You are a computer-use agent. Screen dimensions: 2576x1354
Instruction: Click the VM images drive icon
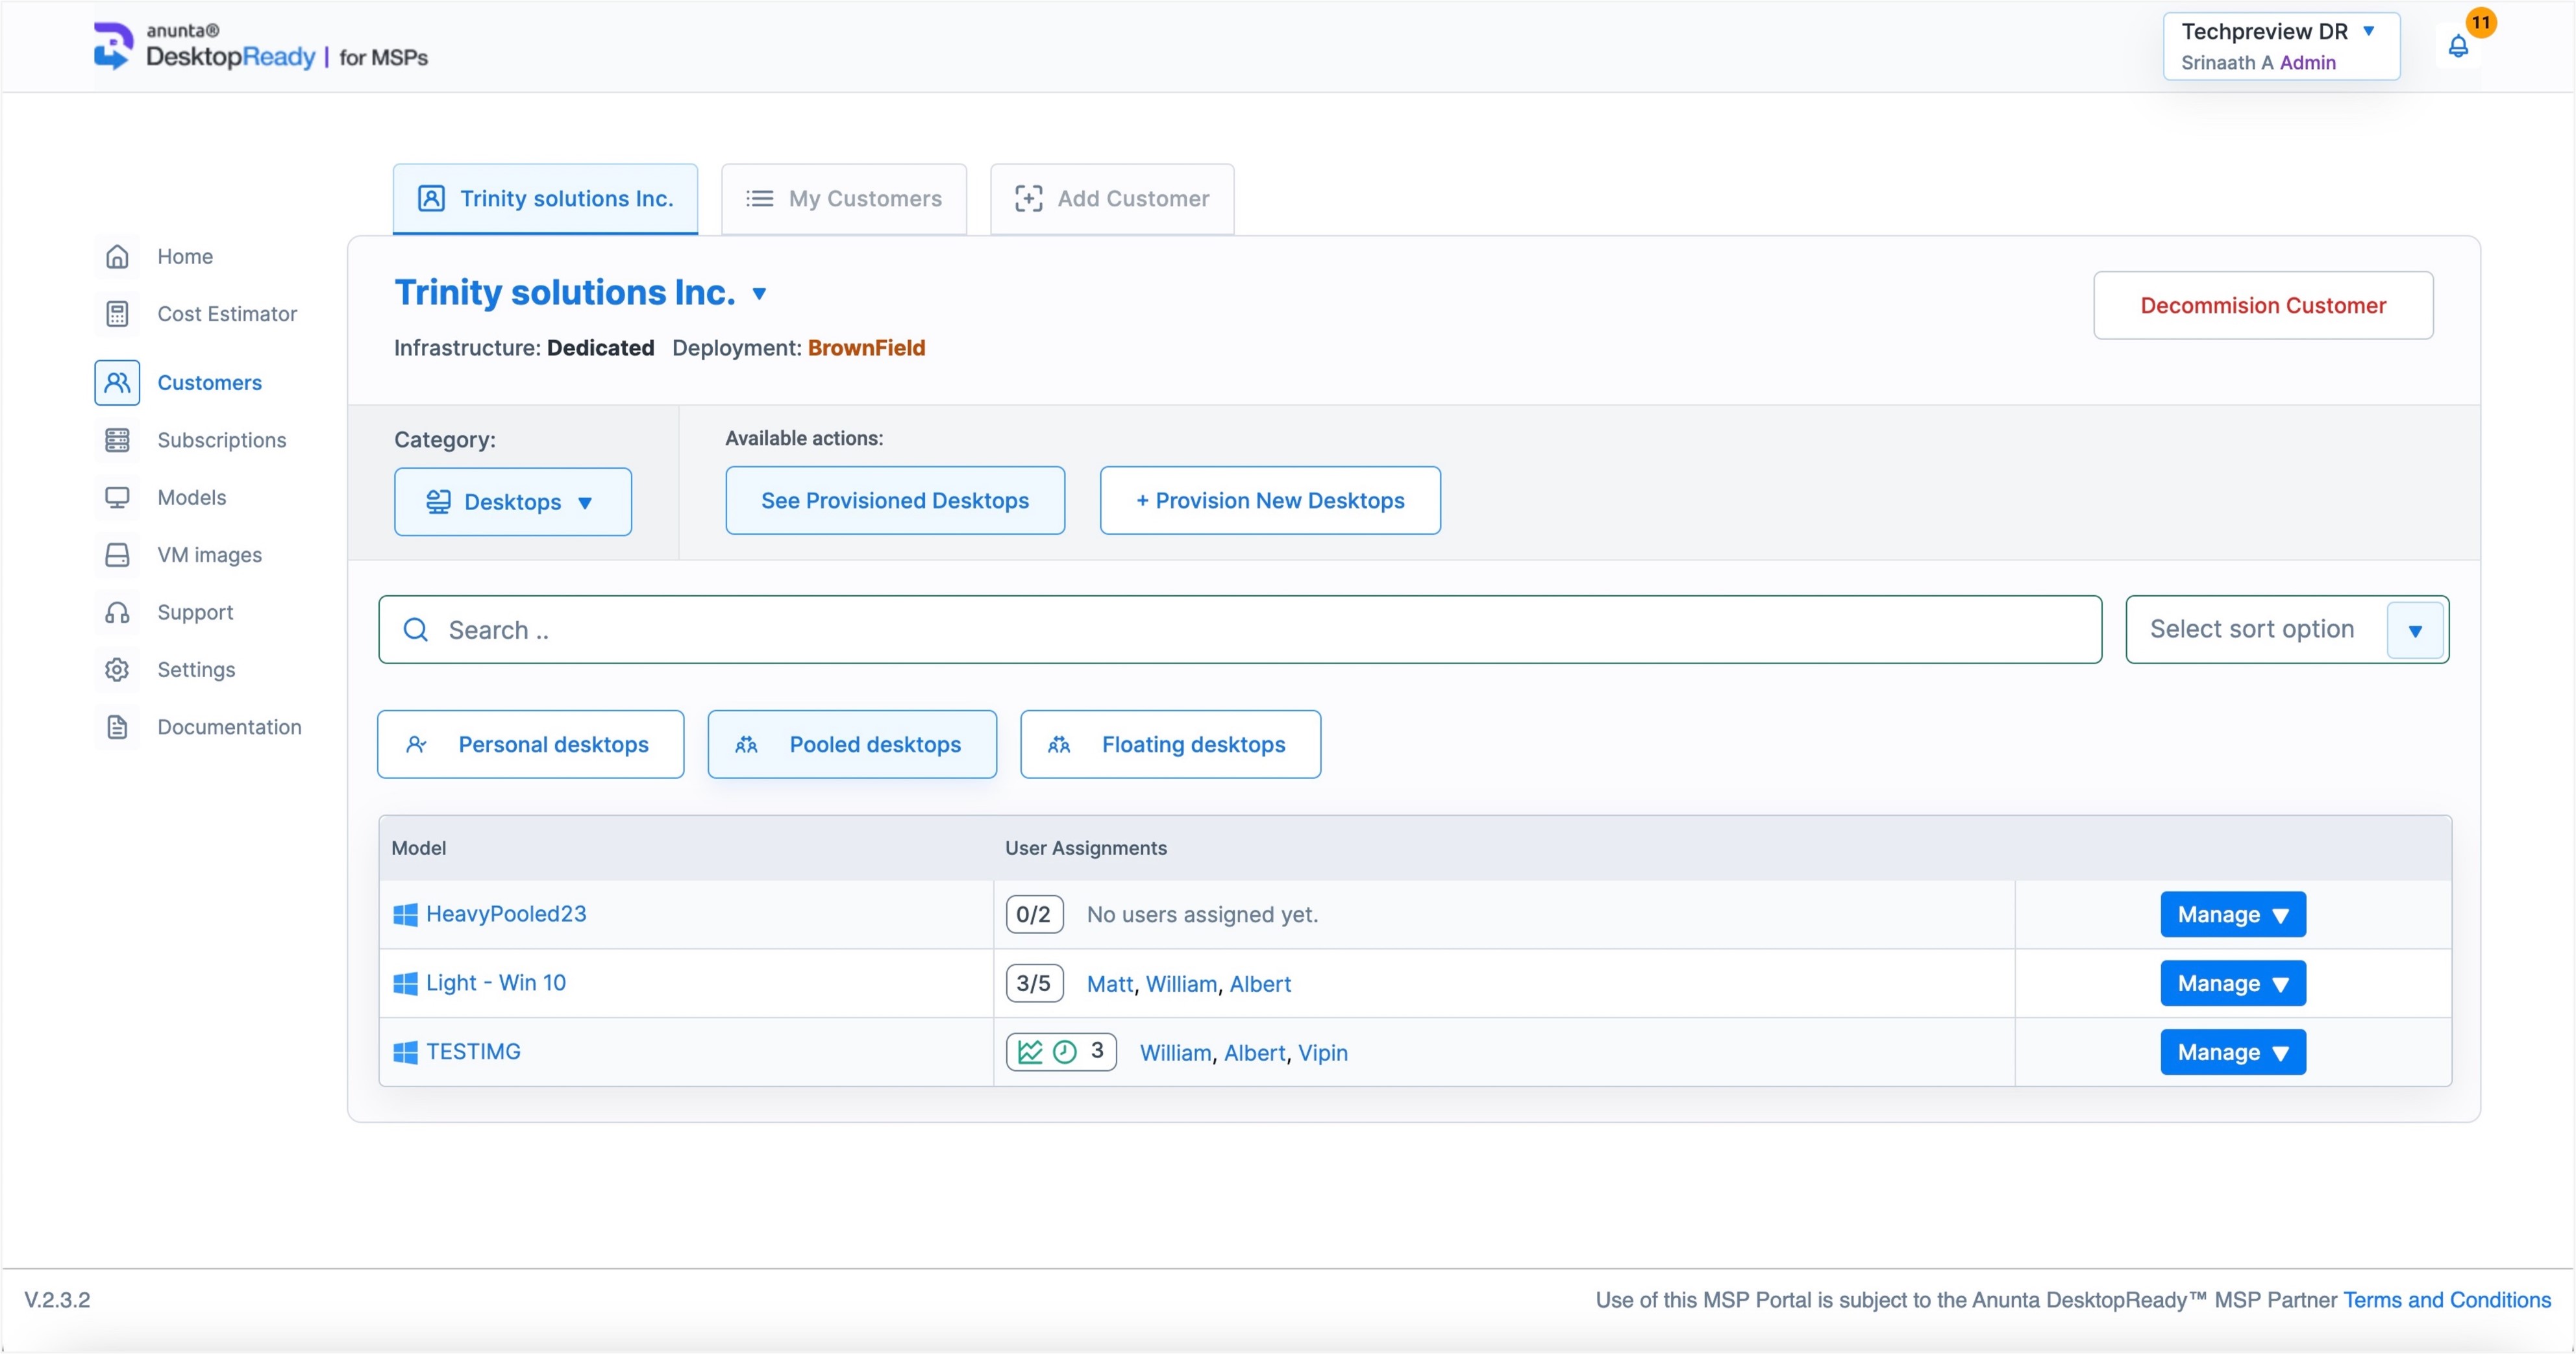[x=117, y=555]
